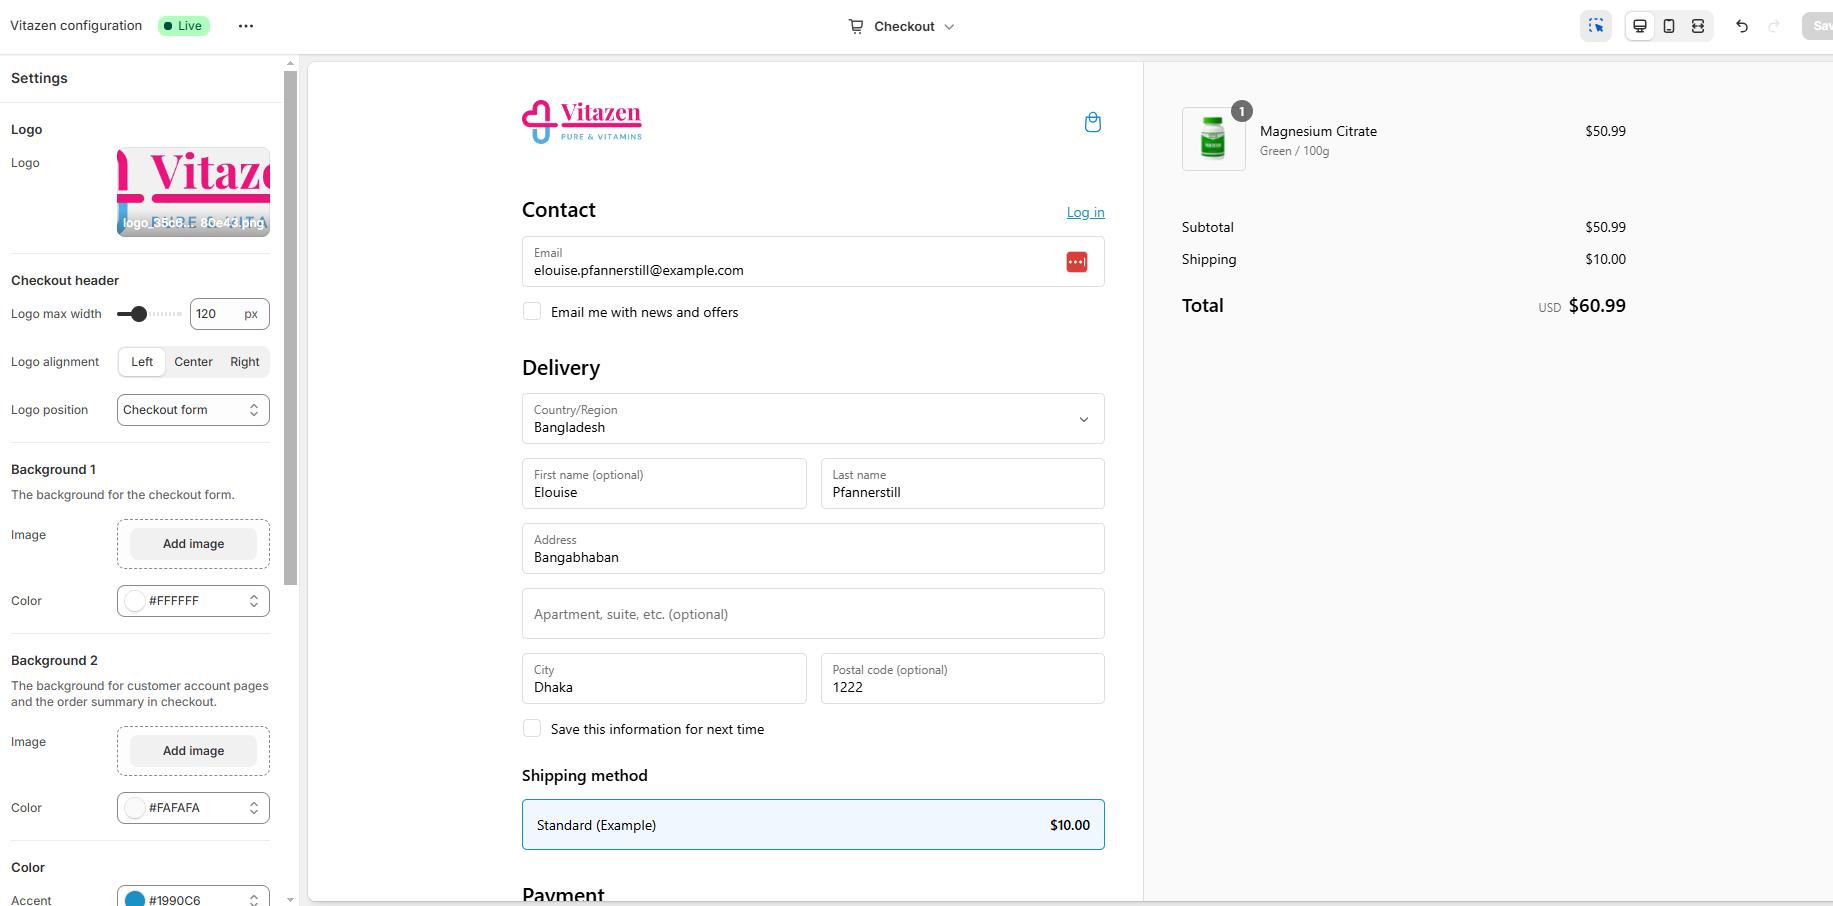Click the settings panel vertical scrollbar

(x=290, y=328)
